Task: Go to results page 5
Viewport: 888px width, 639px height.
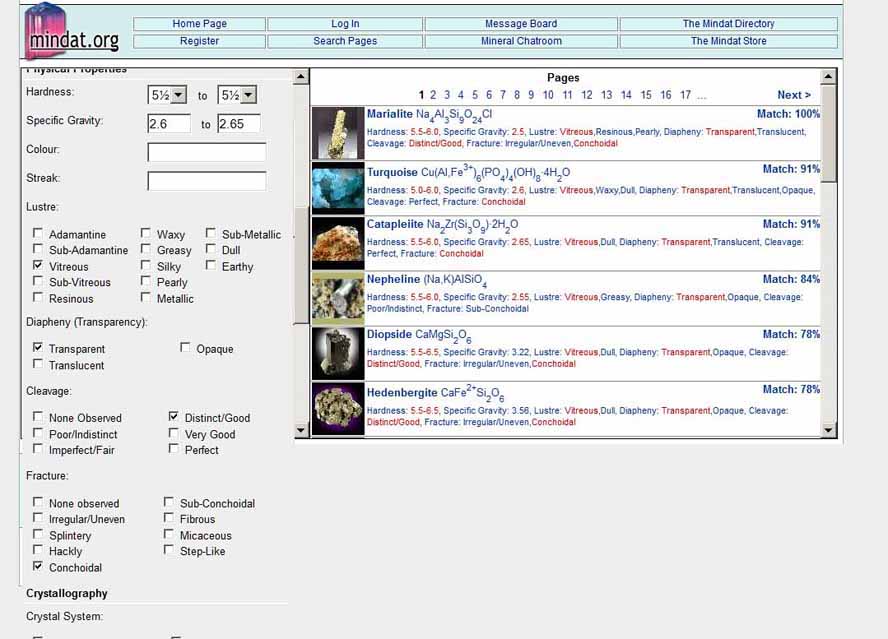Action: tap(475, 95)
